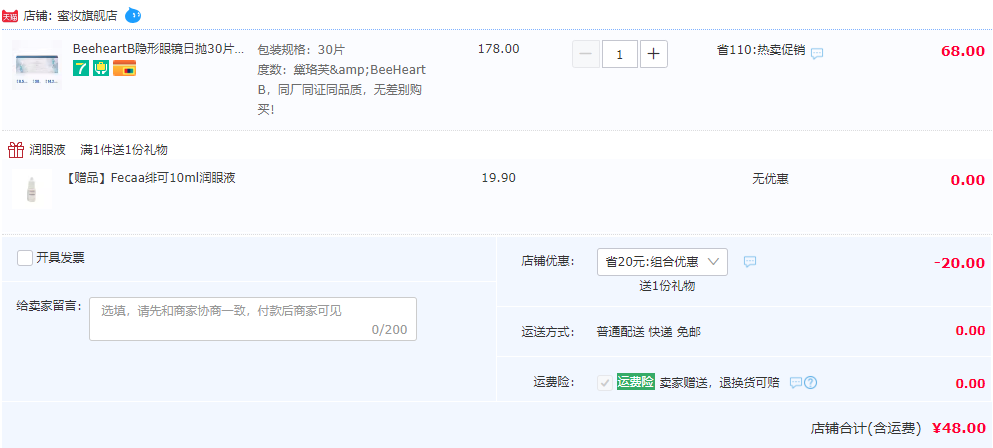Check the 开具发票 invoice checkbox

25,258
